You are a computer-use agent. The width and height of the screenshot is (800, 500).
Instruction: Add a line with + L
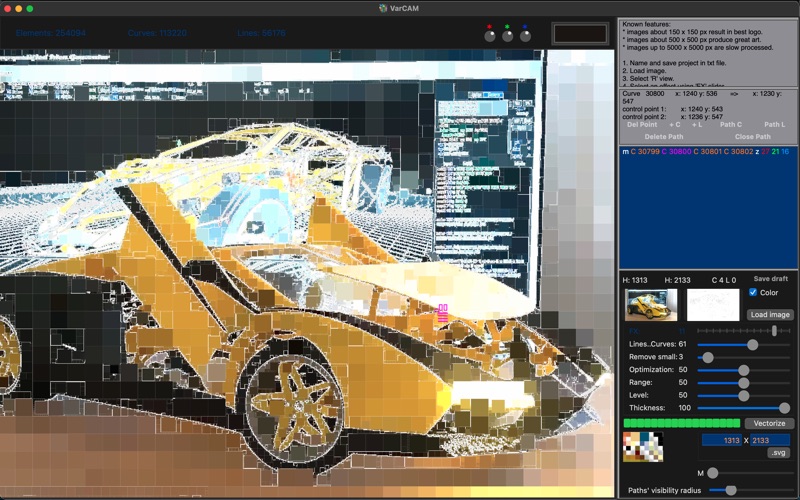point(697,124)
